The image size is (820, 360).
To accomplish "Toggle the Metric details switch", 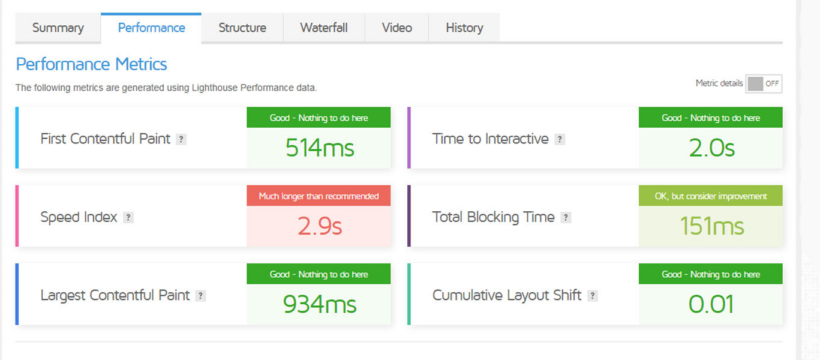I will tap(764, 84).
